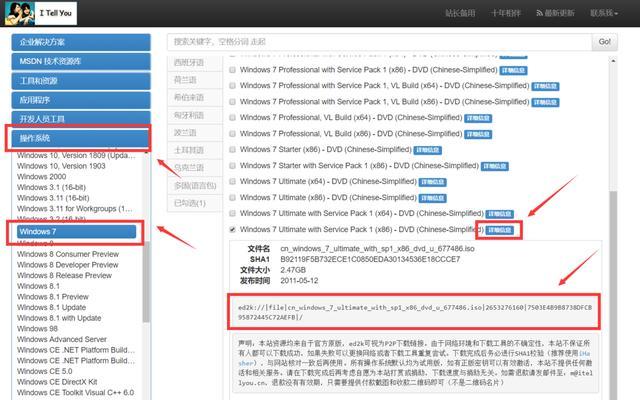Viewport: 640px width, 400px height.
Task: Check Windows 7 Professional with SP1 (x86) box
Action: click(232, 70)
